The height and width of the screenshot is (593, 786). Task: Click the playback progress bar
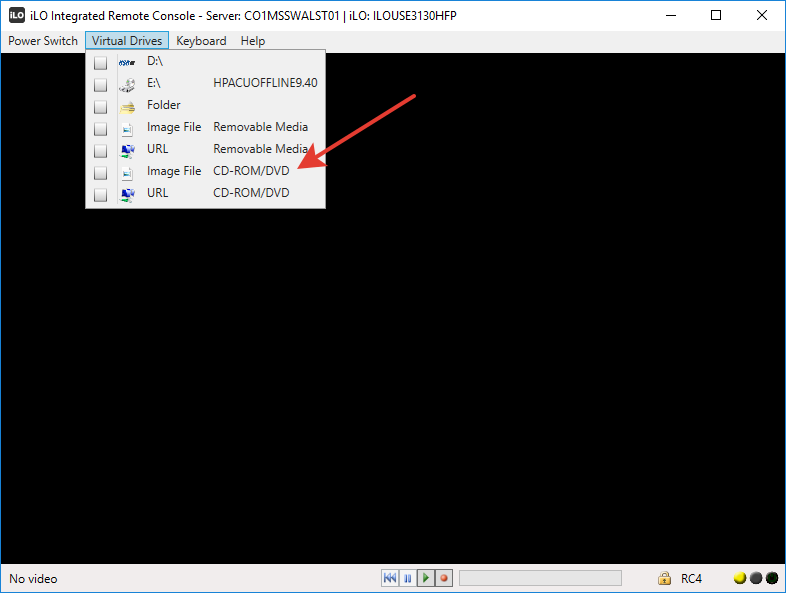(x=540, y=578)
